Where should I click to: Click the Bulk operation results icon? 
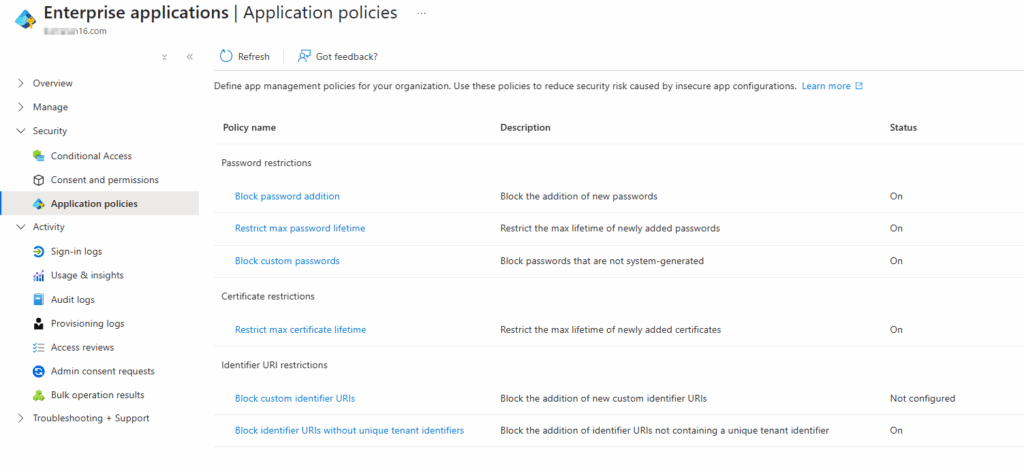pyautogui.click(x=39, y=395)
